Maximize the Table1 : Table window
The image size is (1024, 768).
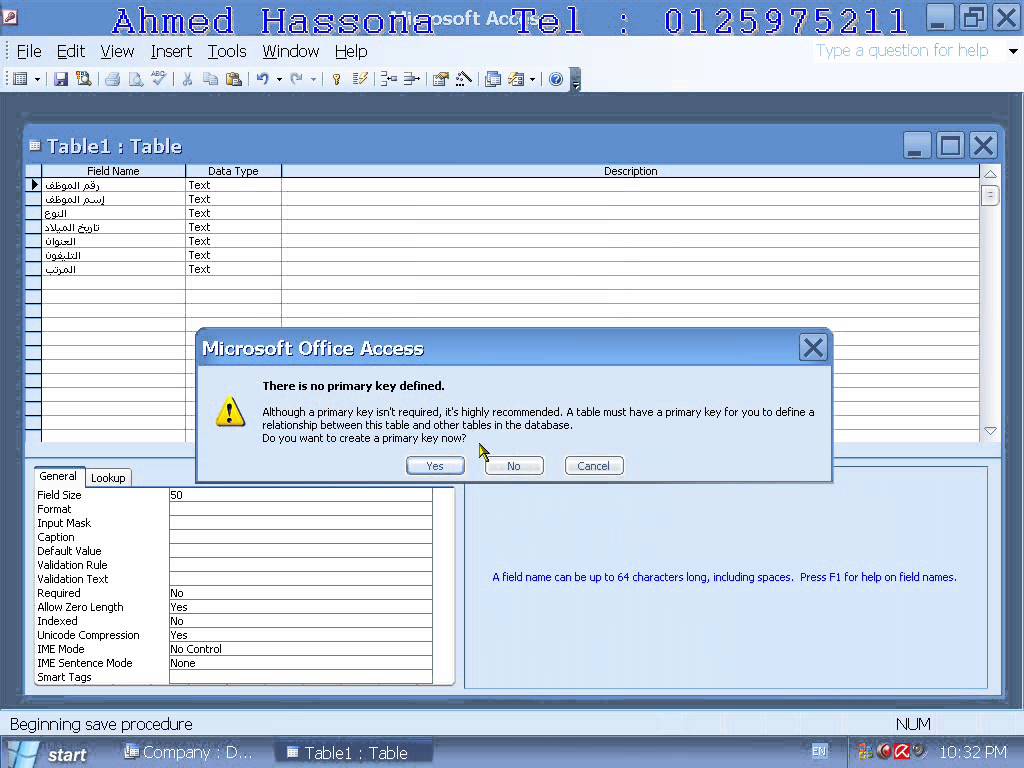pos(950,145)
